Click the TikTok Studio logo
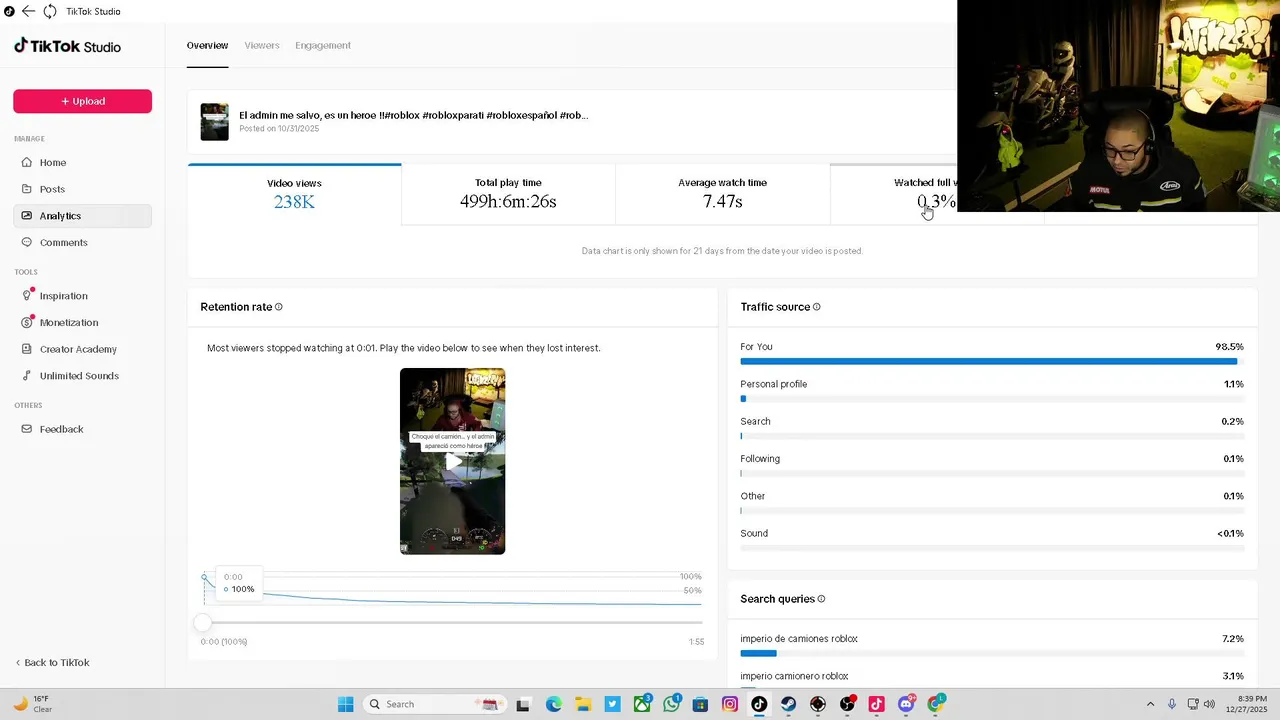The image size is (1280, 720). pyautogui.click(x=67, y=46)
